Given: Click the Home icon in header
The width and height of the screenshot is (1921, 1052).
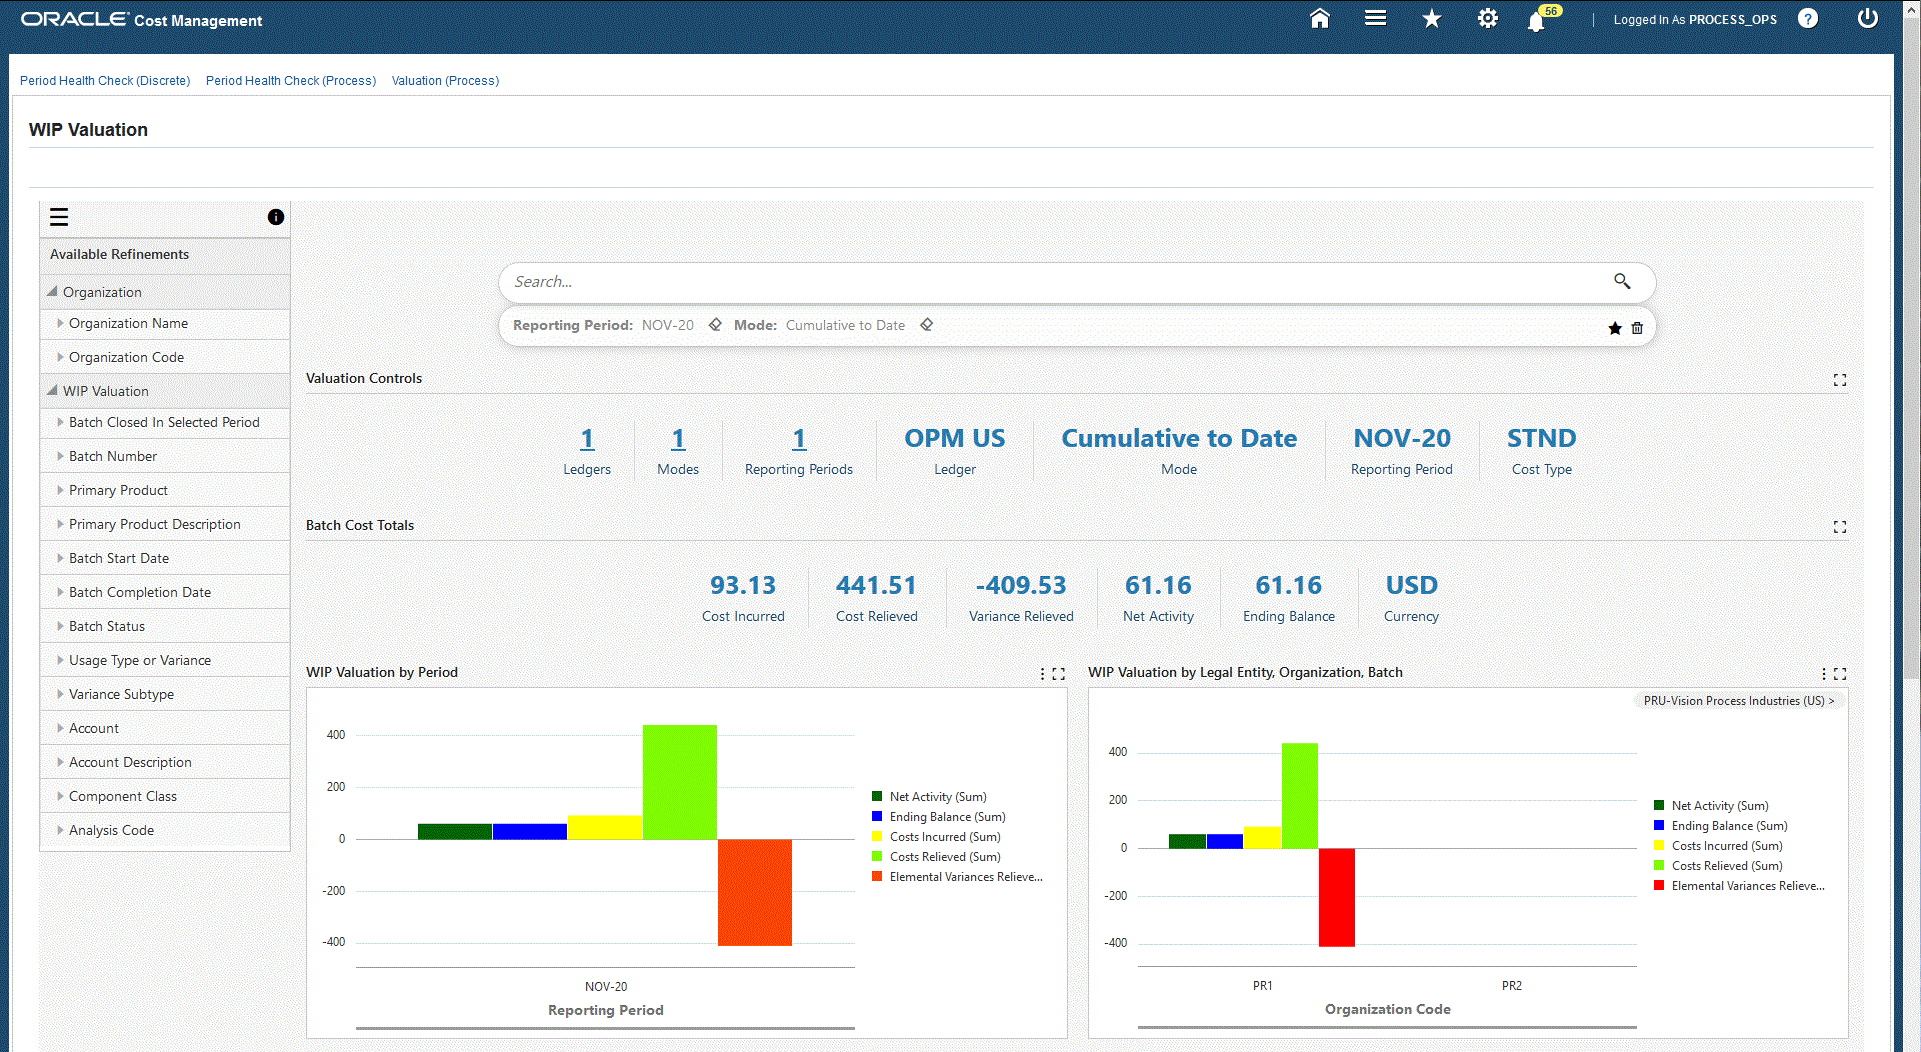Looking at the screenshot, I should (x=1319, y=19).
